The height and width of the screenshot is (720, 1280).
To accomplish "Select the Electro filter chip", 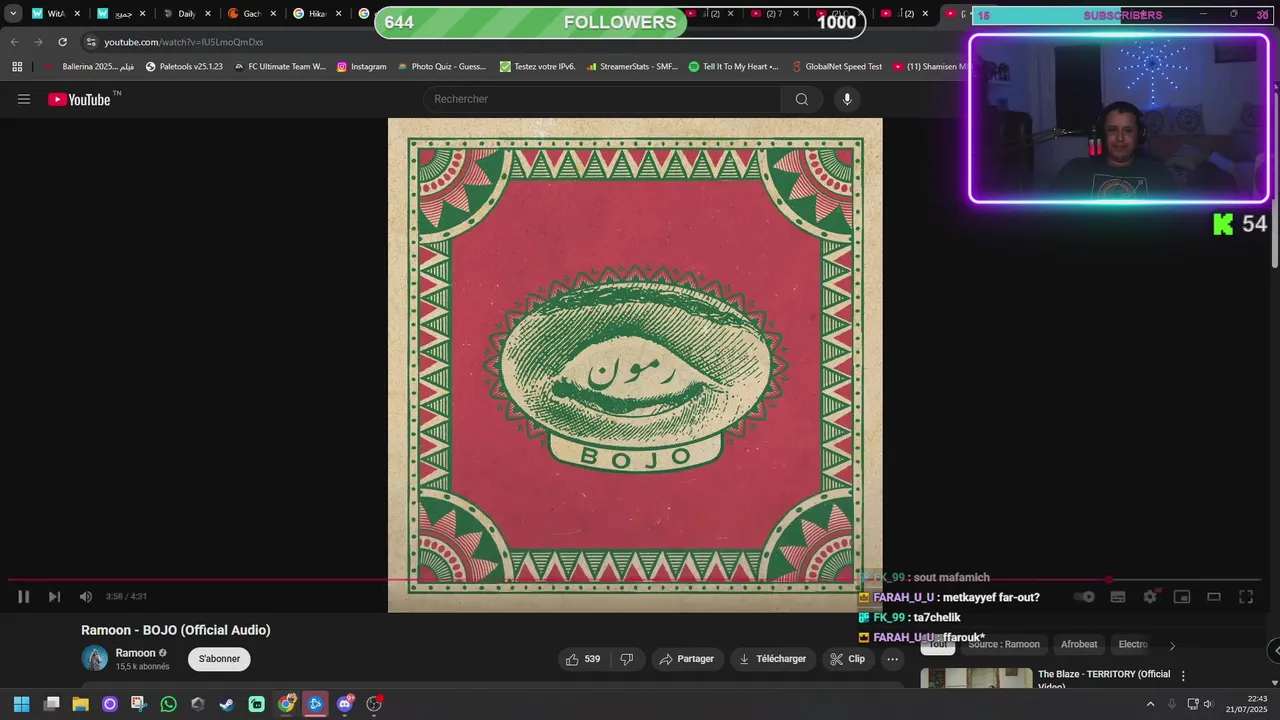I will [1133, 645].
